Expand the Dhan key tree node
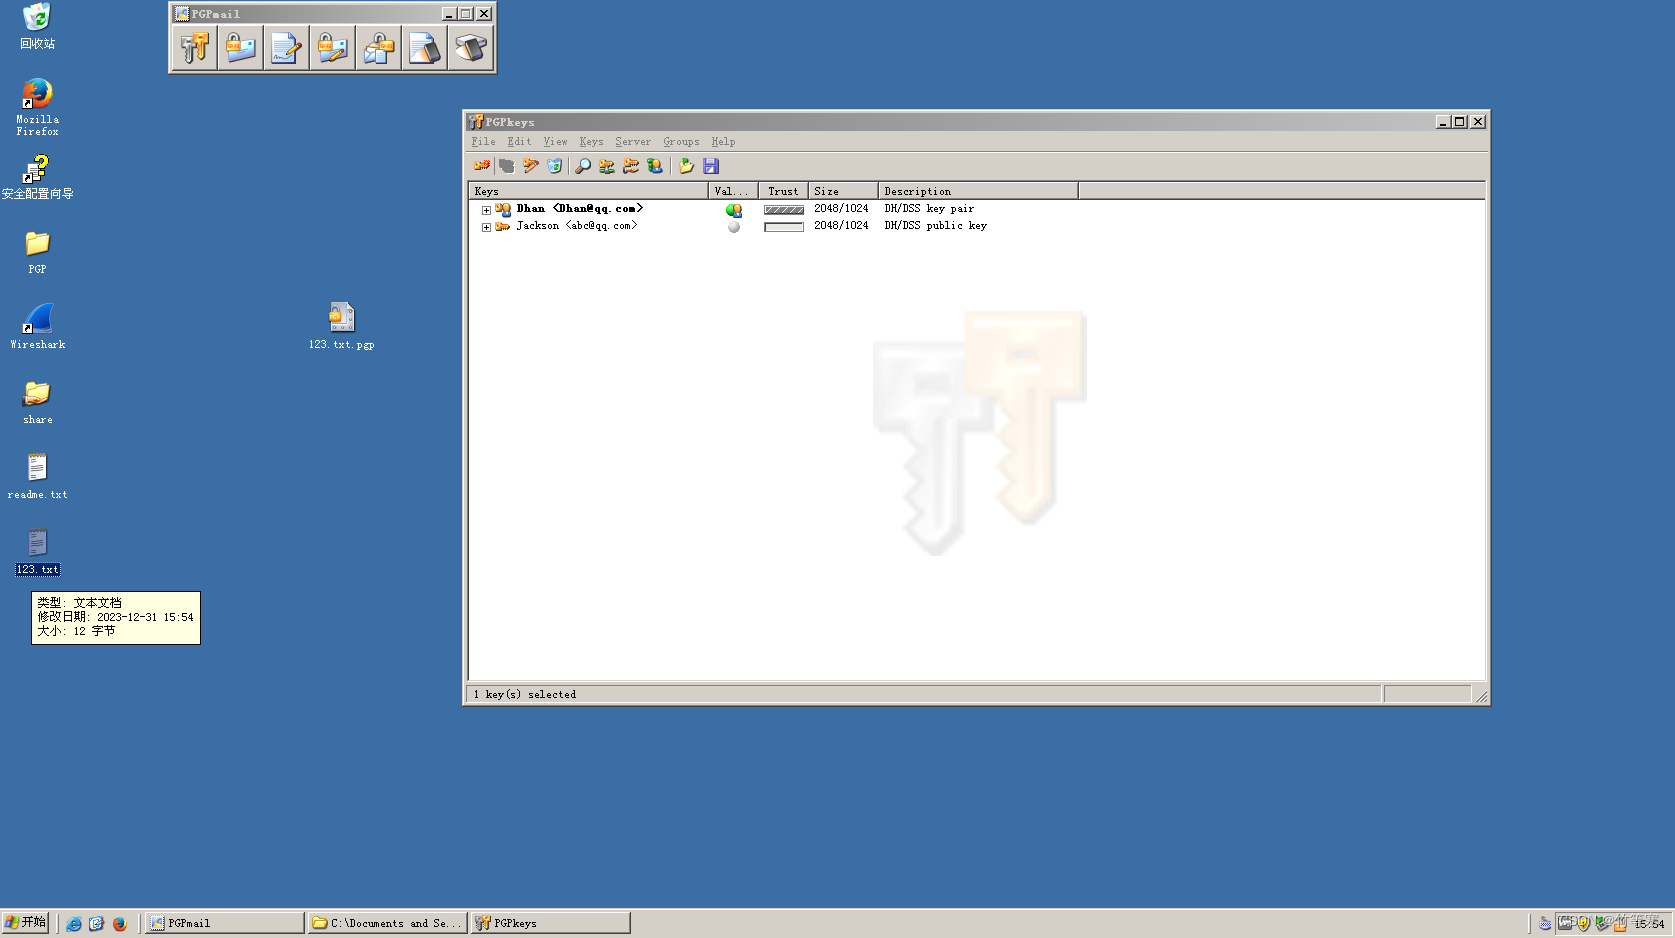 coord(486,210)
